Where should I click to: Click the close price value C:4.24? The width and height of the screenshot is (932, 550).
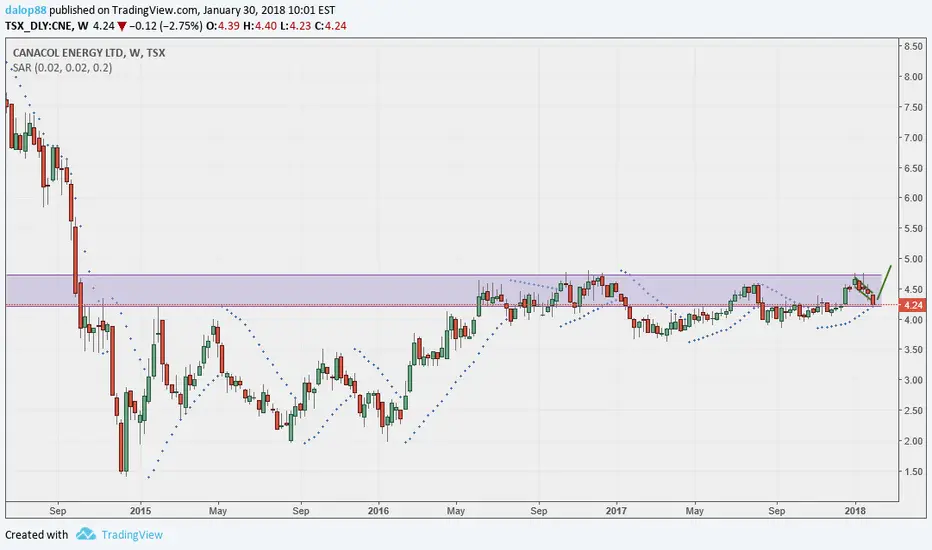click(330, 26)
